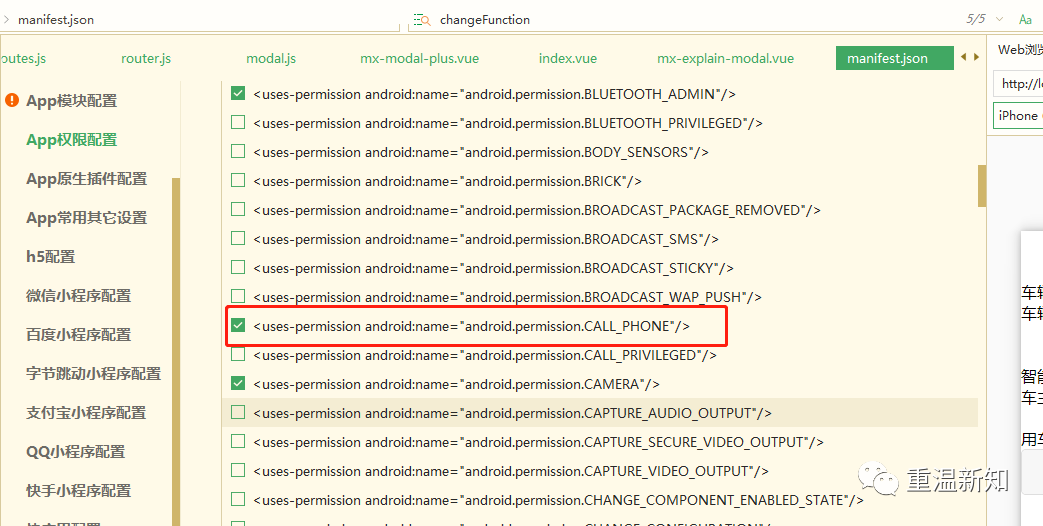Check the CAPTURE_VIDEO_OUTPUT permission box
Screen dimensions: 1043x526
[237, 470]
